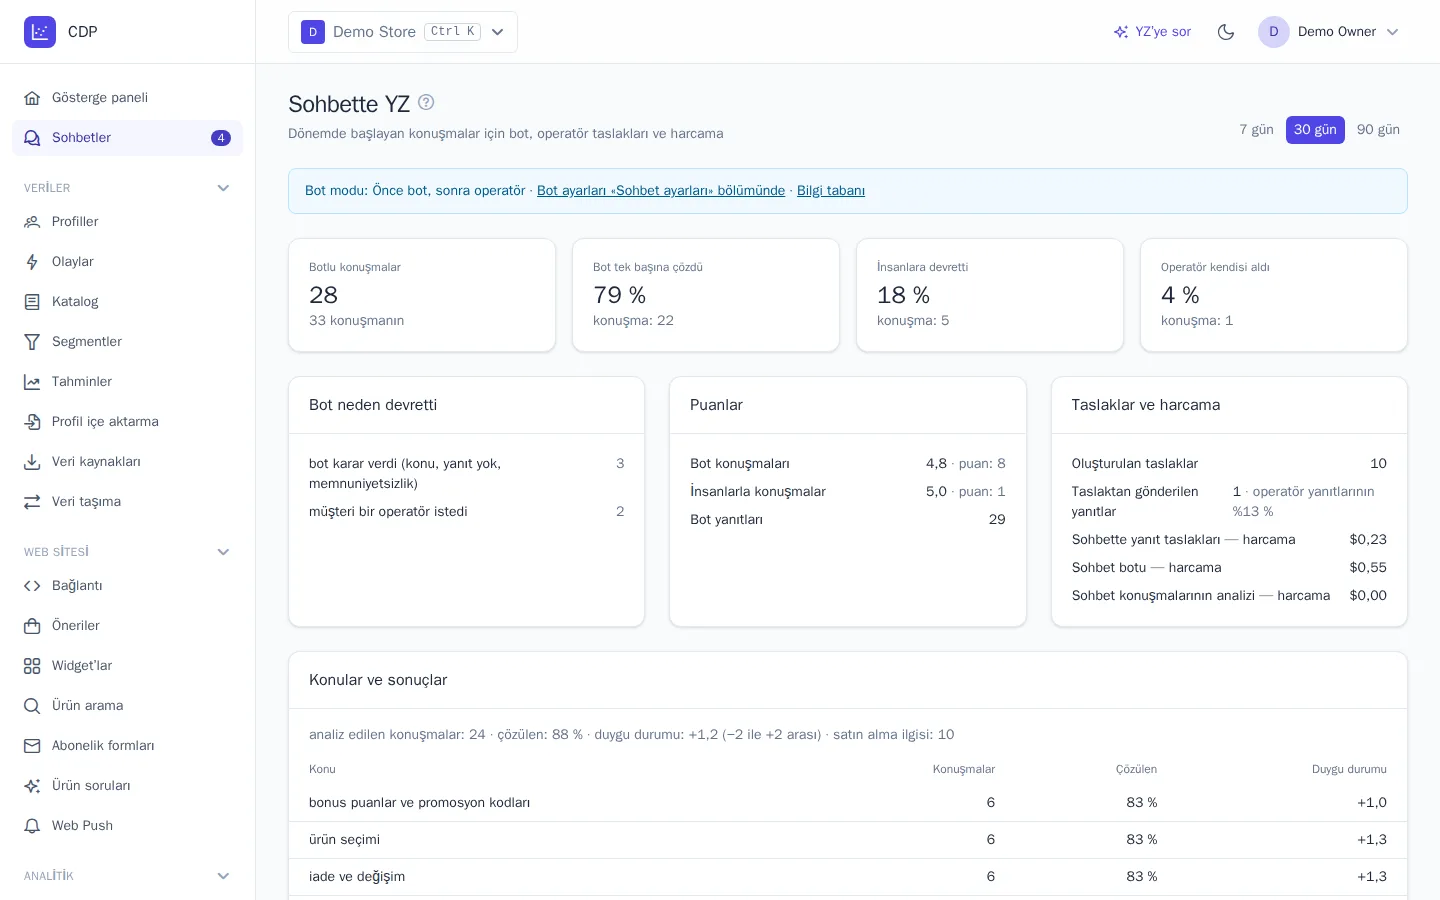Click the CDP logo icon
1440x900 pixels.
[40, 32]
